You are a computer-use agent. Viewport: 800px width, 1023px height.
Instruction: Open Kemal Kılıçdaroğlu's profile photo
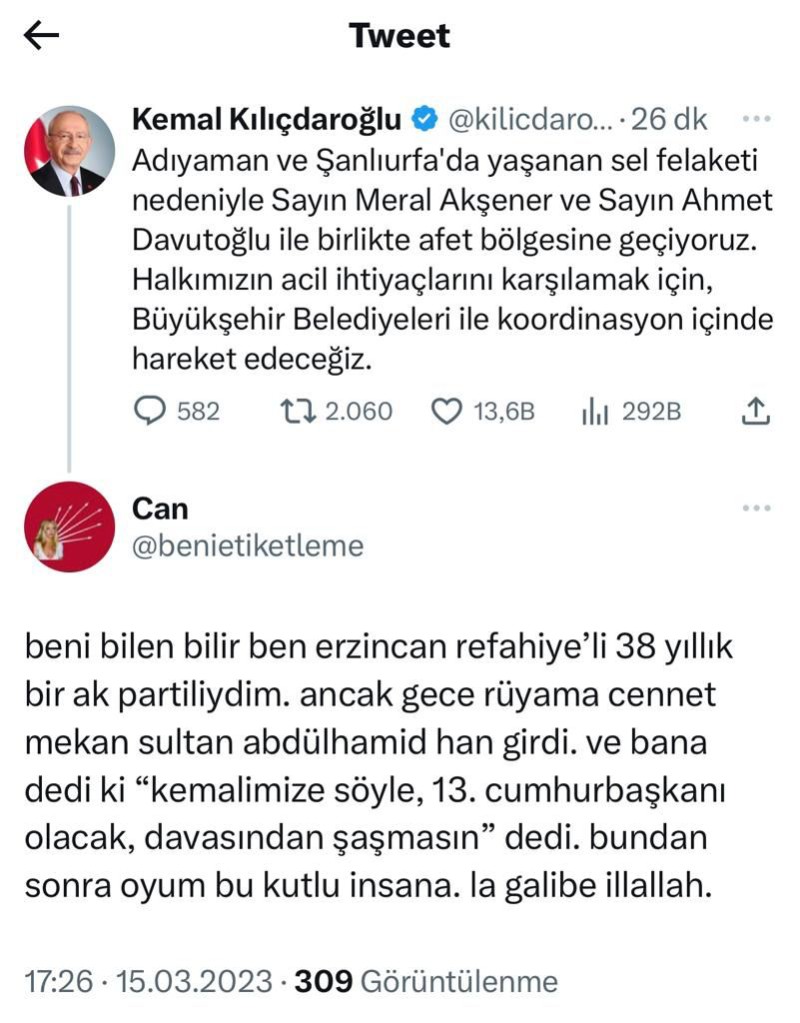click(x=70, y=151)
